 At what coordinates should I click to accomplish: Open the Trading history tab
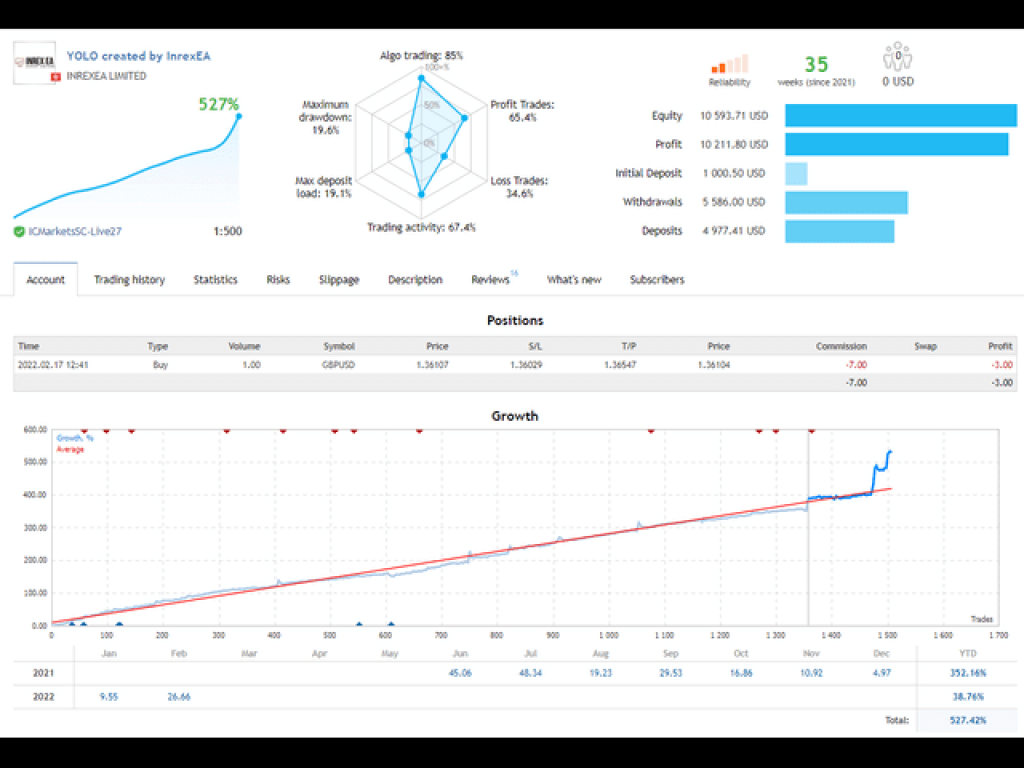pos(129,280)
